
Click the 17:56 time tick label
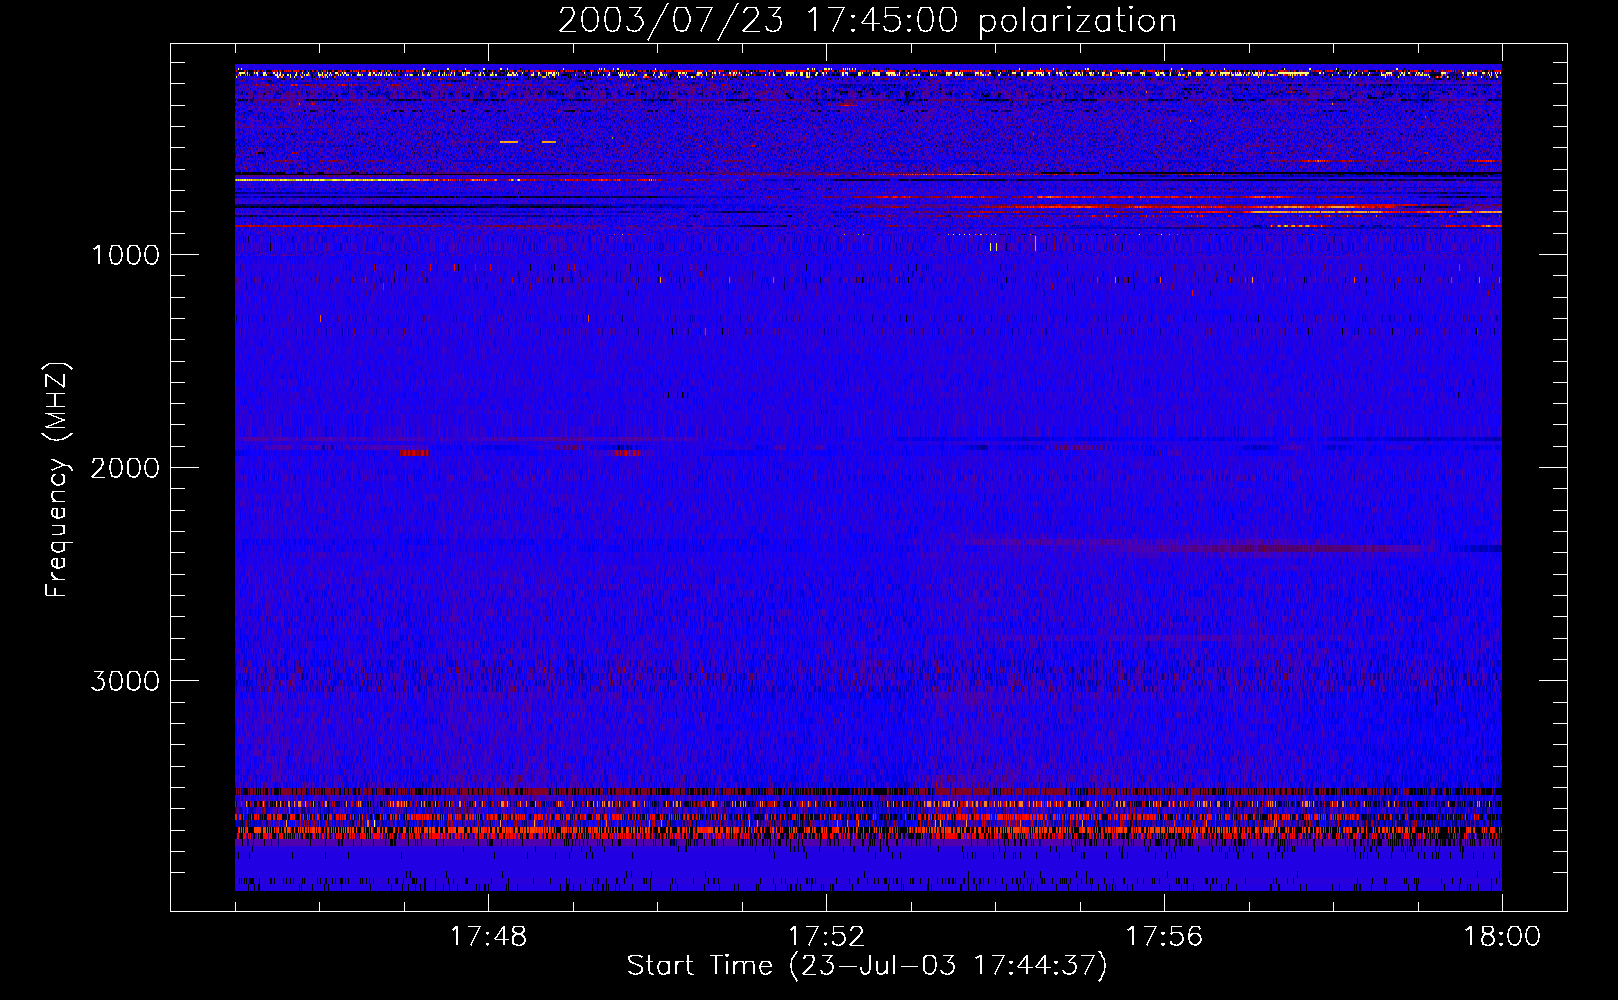1164,937
